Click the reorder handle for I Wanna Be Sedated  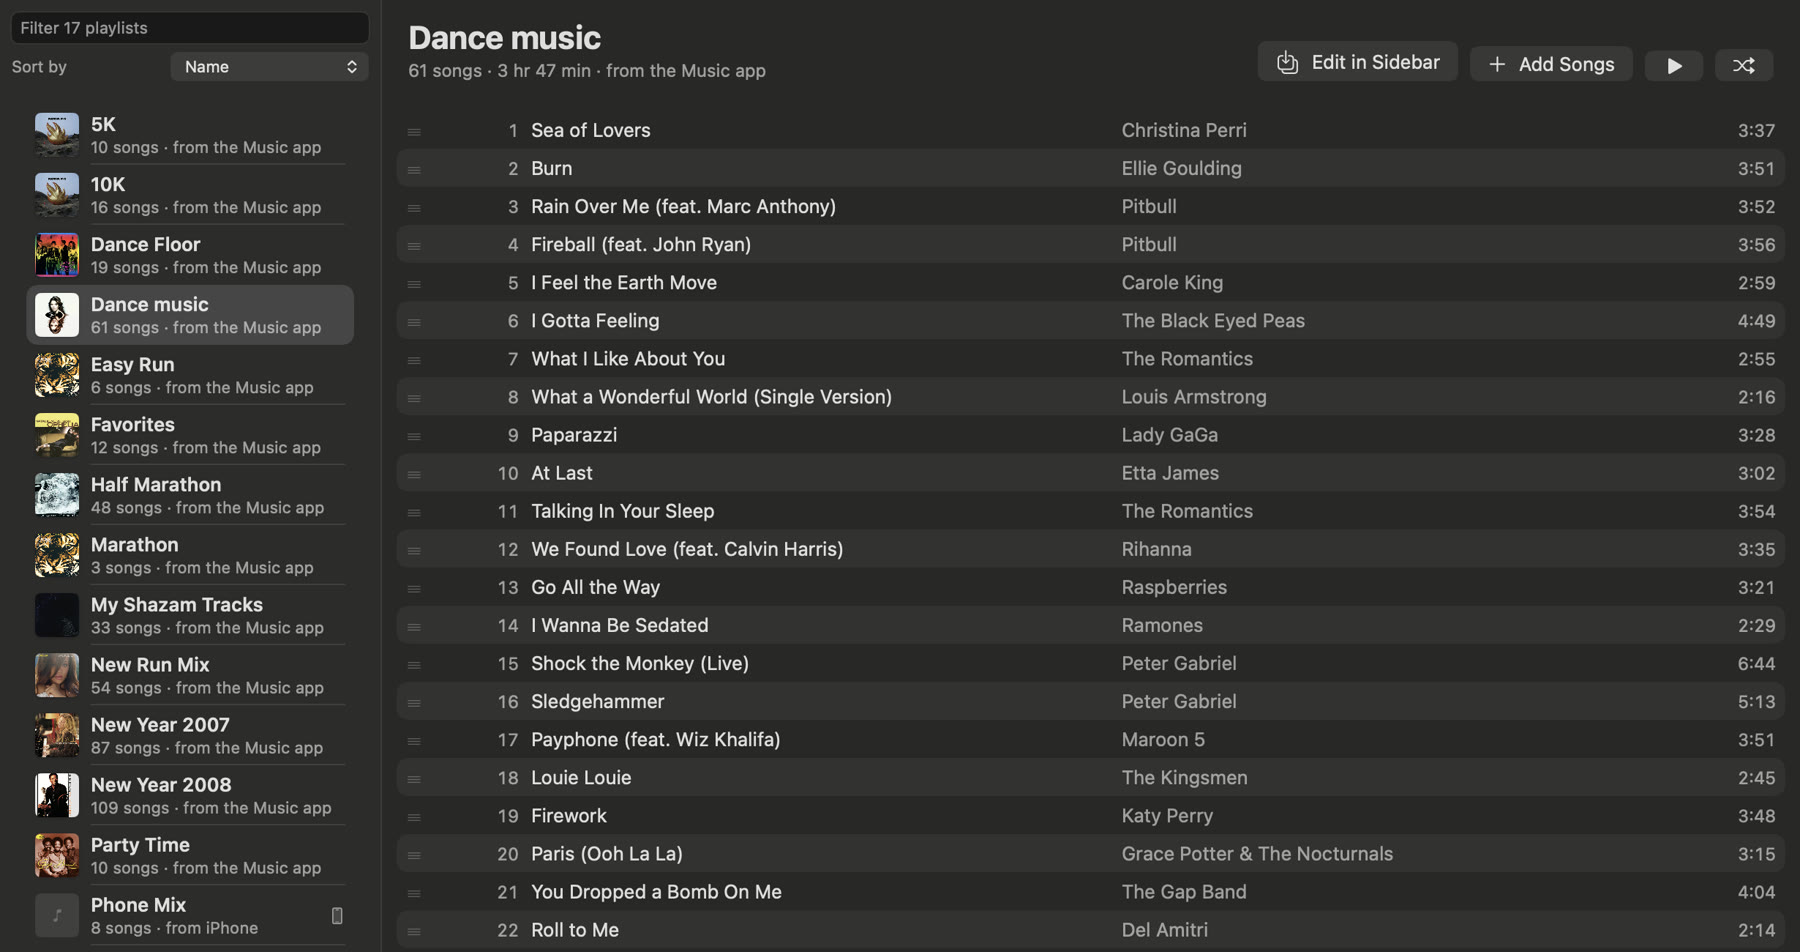pos(414,627)
